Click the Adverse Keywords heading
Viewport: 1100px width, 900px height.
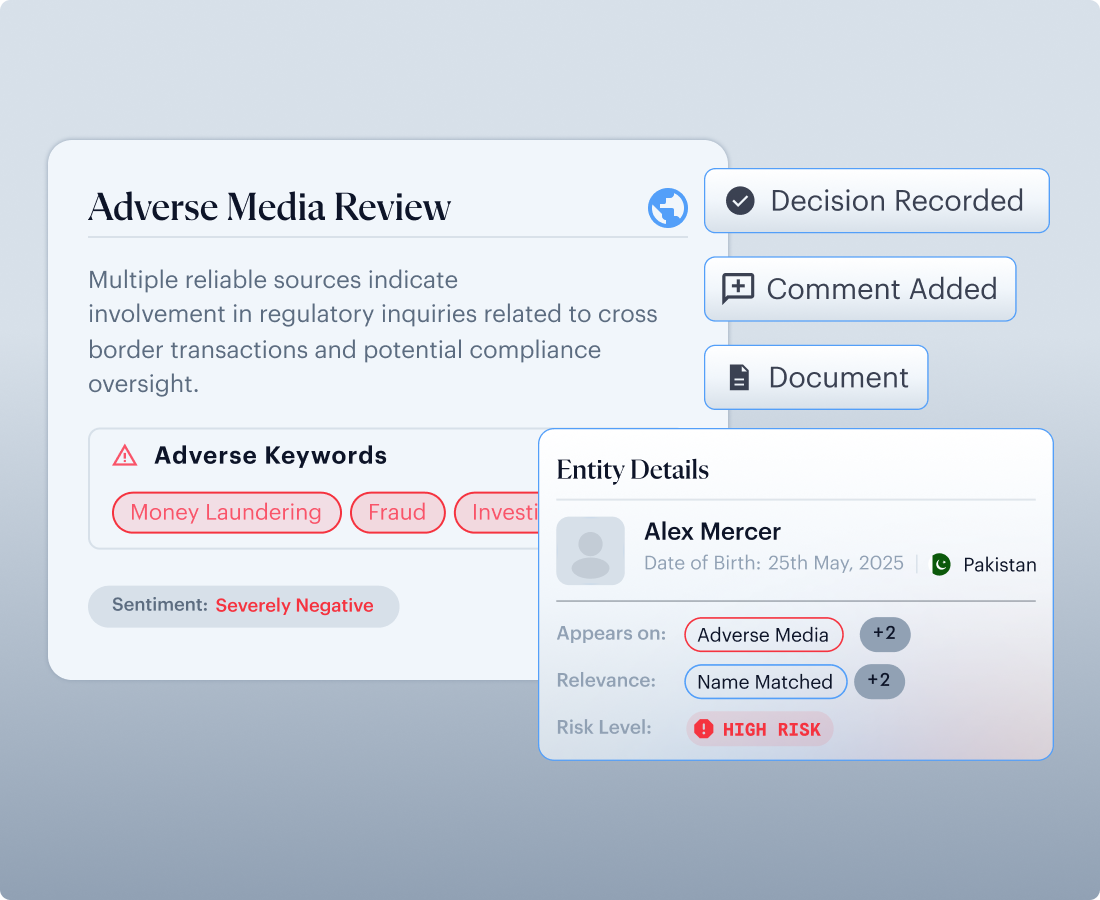(271, 455)
